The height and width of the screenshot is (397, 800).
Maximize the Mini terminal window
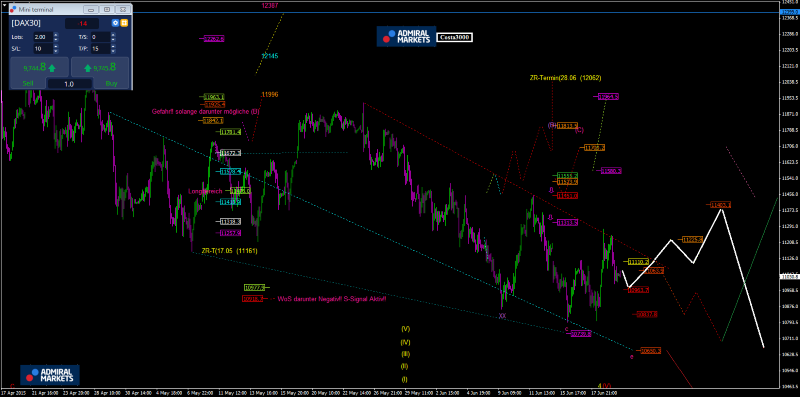[107, 9]
